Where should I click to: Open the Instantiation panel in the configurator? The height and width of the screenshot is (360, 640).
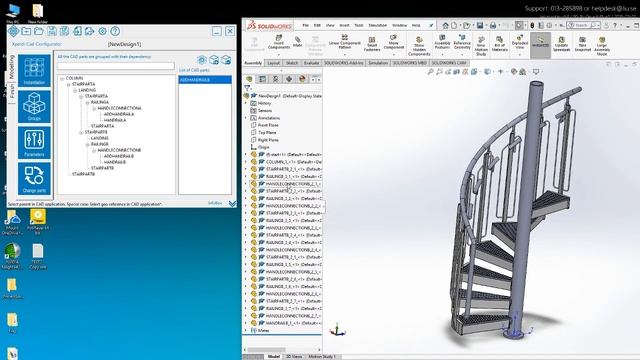(34, 71)
